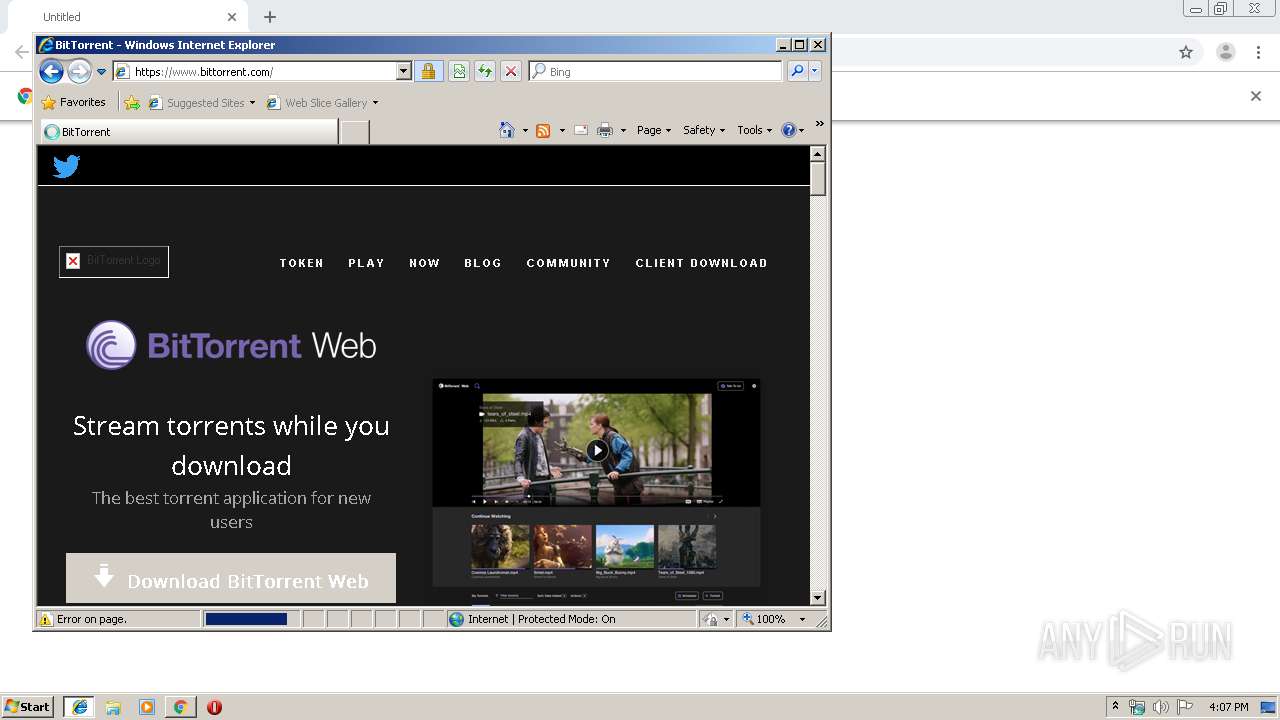Open CLIENT DOWNLOAD in site navigation
The image size is (1280, 720).
coord(701,263)
